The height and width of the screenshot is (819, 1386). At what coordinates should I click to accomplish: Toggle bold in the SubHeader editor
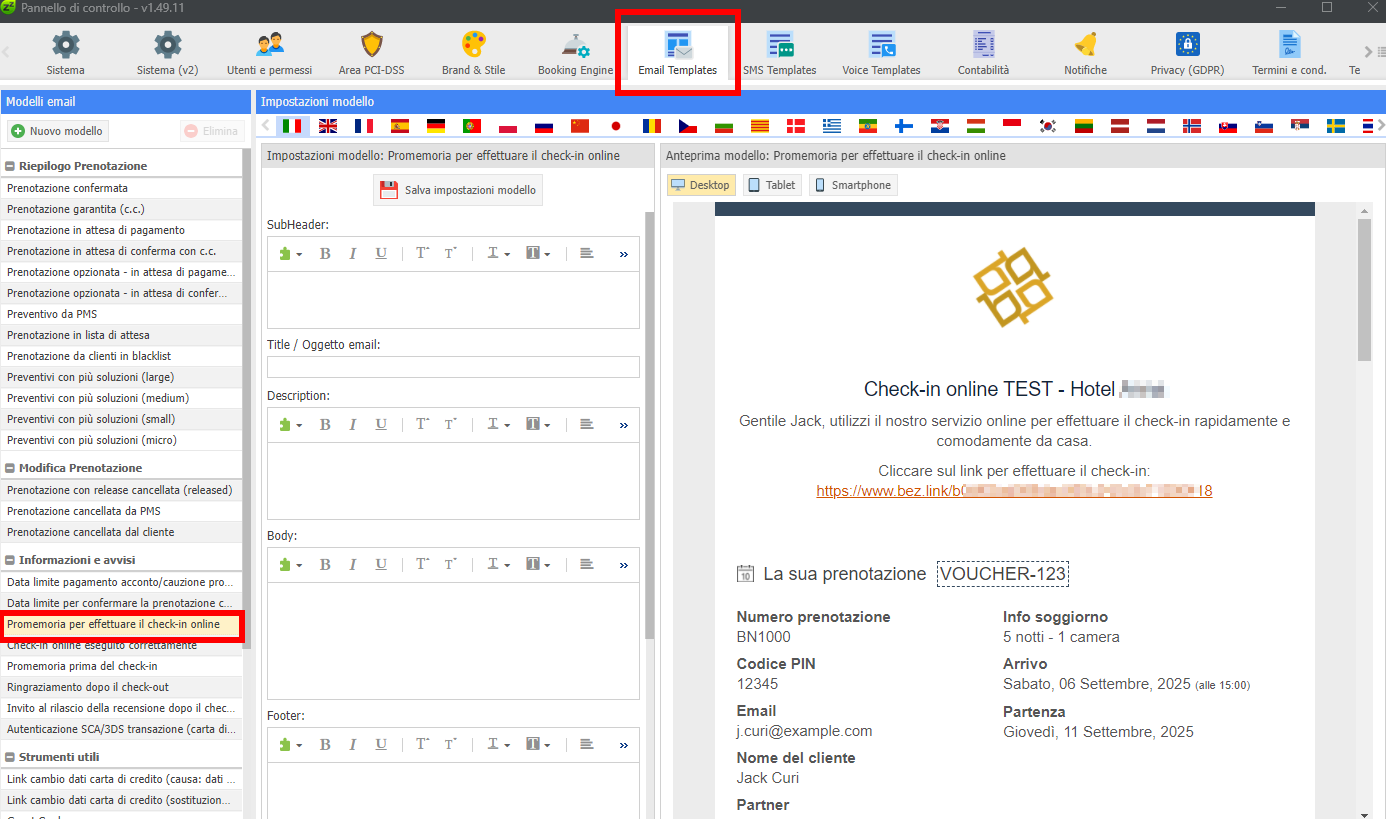click(x=325, y=254)
